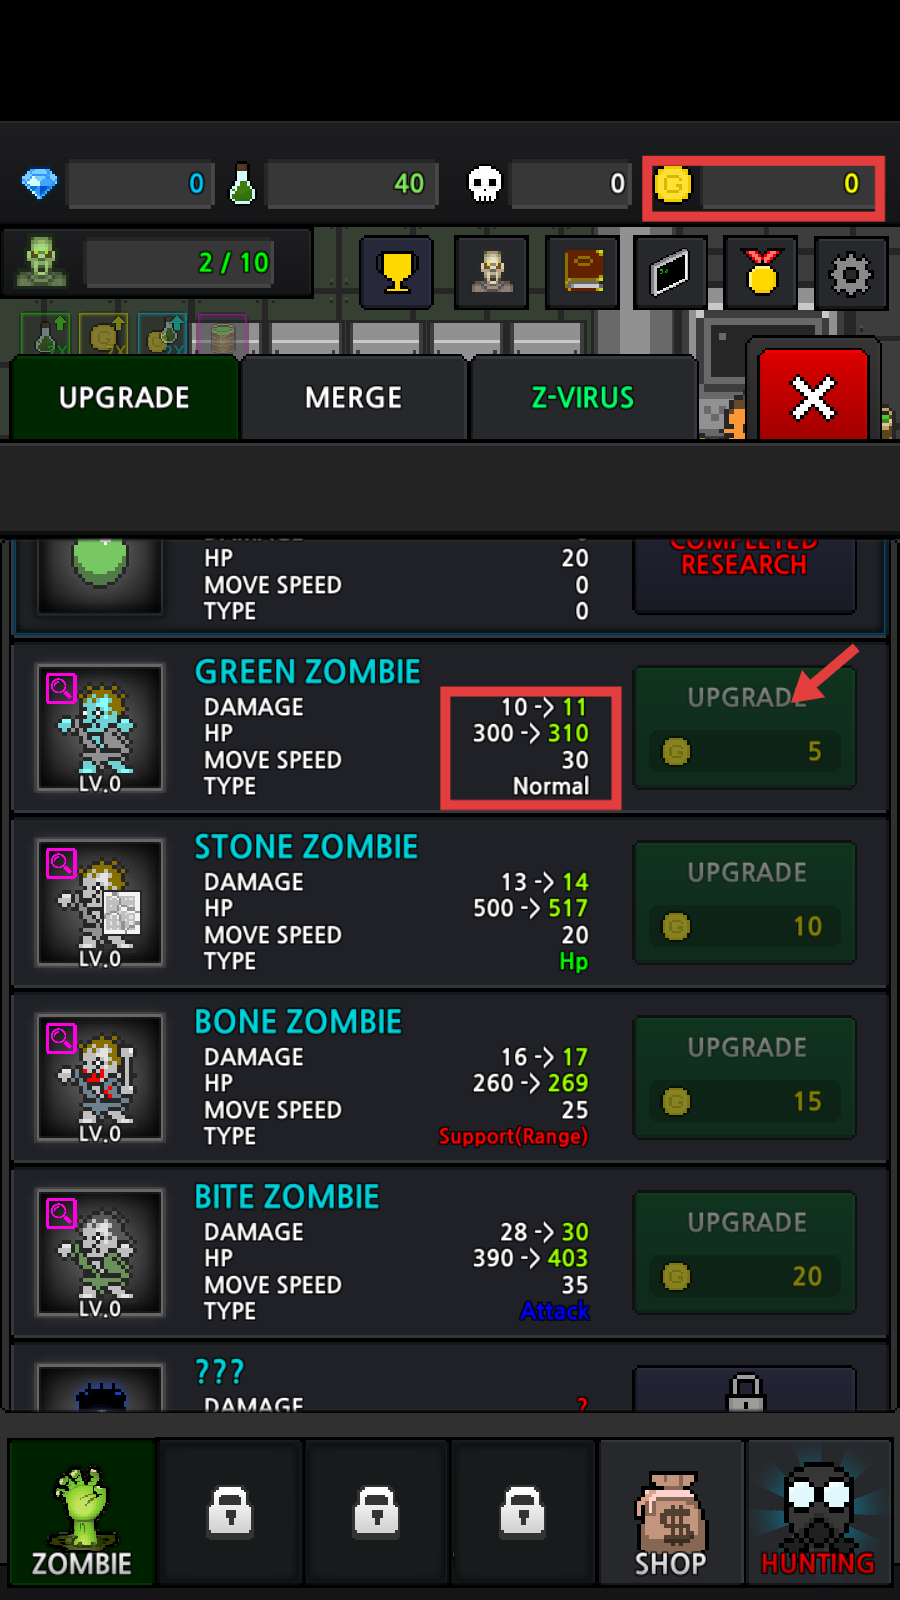Select the UPGRADE tab

point(124,398)
